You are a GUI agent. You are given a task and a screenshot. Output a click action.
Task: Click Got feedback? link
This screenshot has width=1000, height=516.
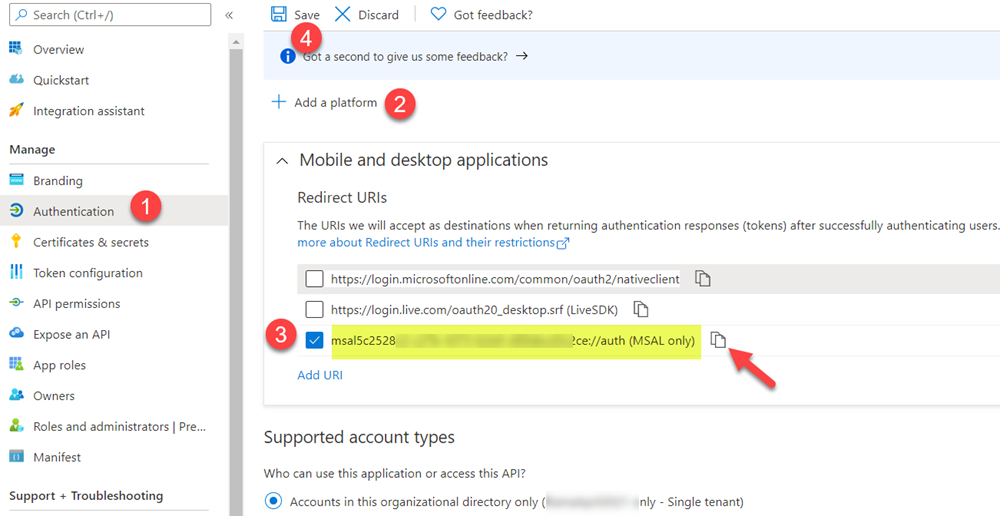click(x=493, y=15)
